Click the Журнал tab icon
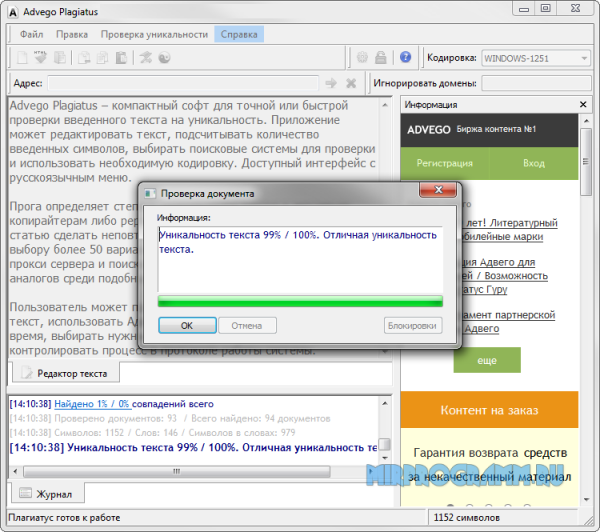Image resolution: width=600 pixels, height=532 pixels. point(25,493)
